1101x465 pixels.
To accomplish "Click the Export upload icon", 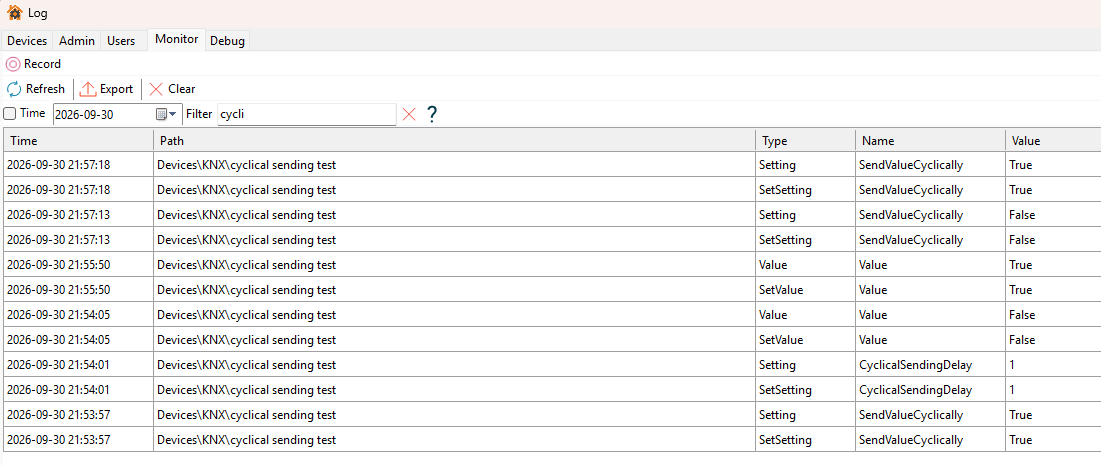I will tap(88, 89).
